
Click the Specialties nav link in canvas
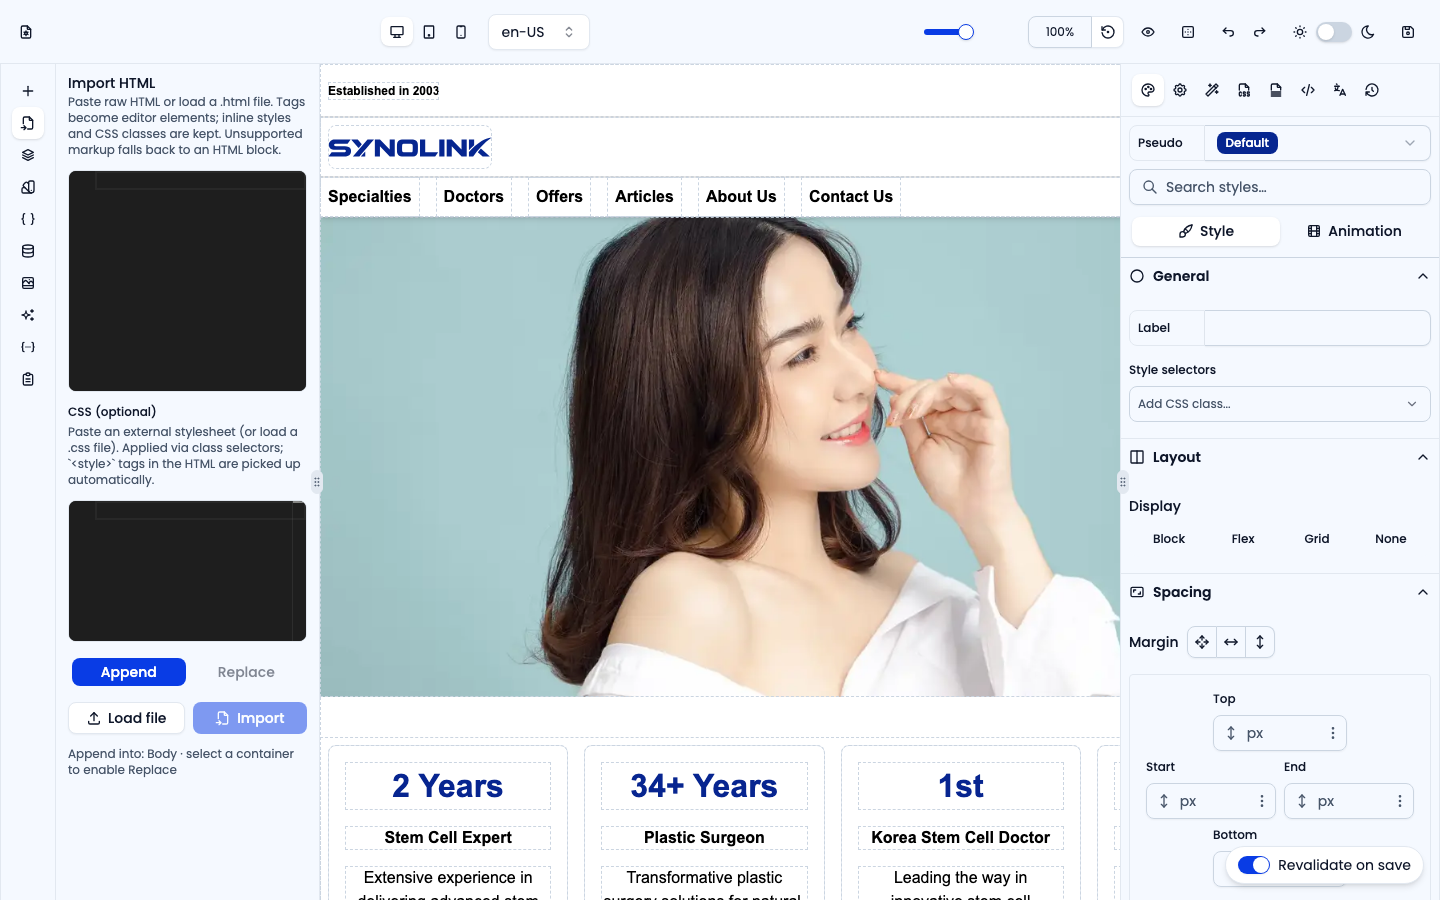point(370,197)
